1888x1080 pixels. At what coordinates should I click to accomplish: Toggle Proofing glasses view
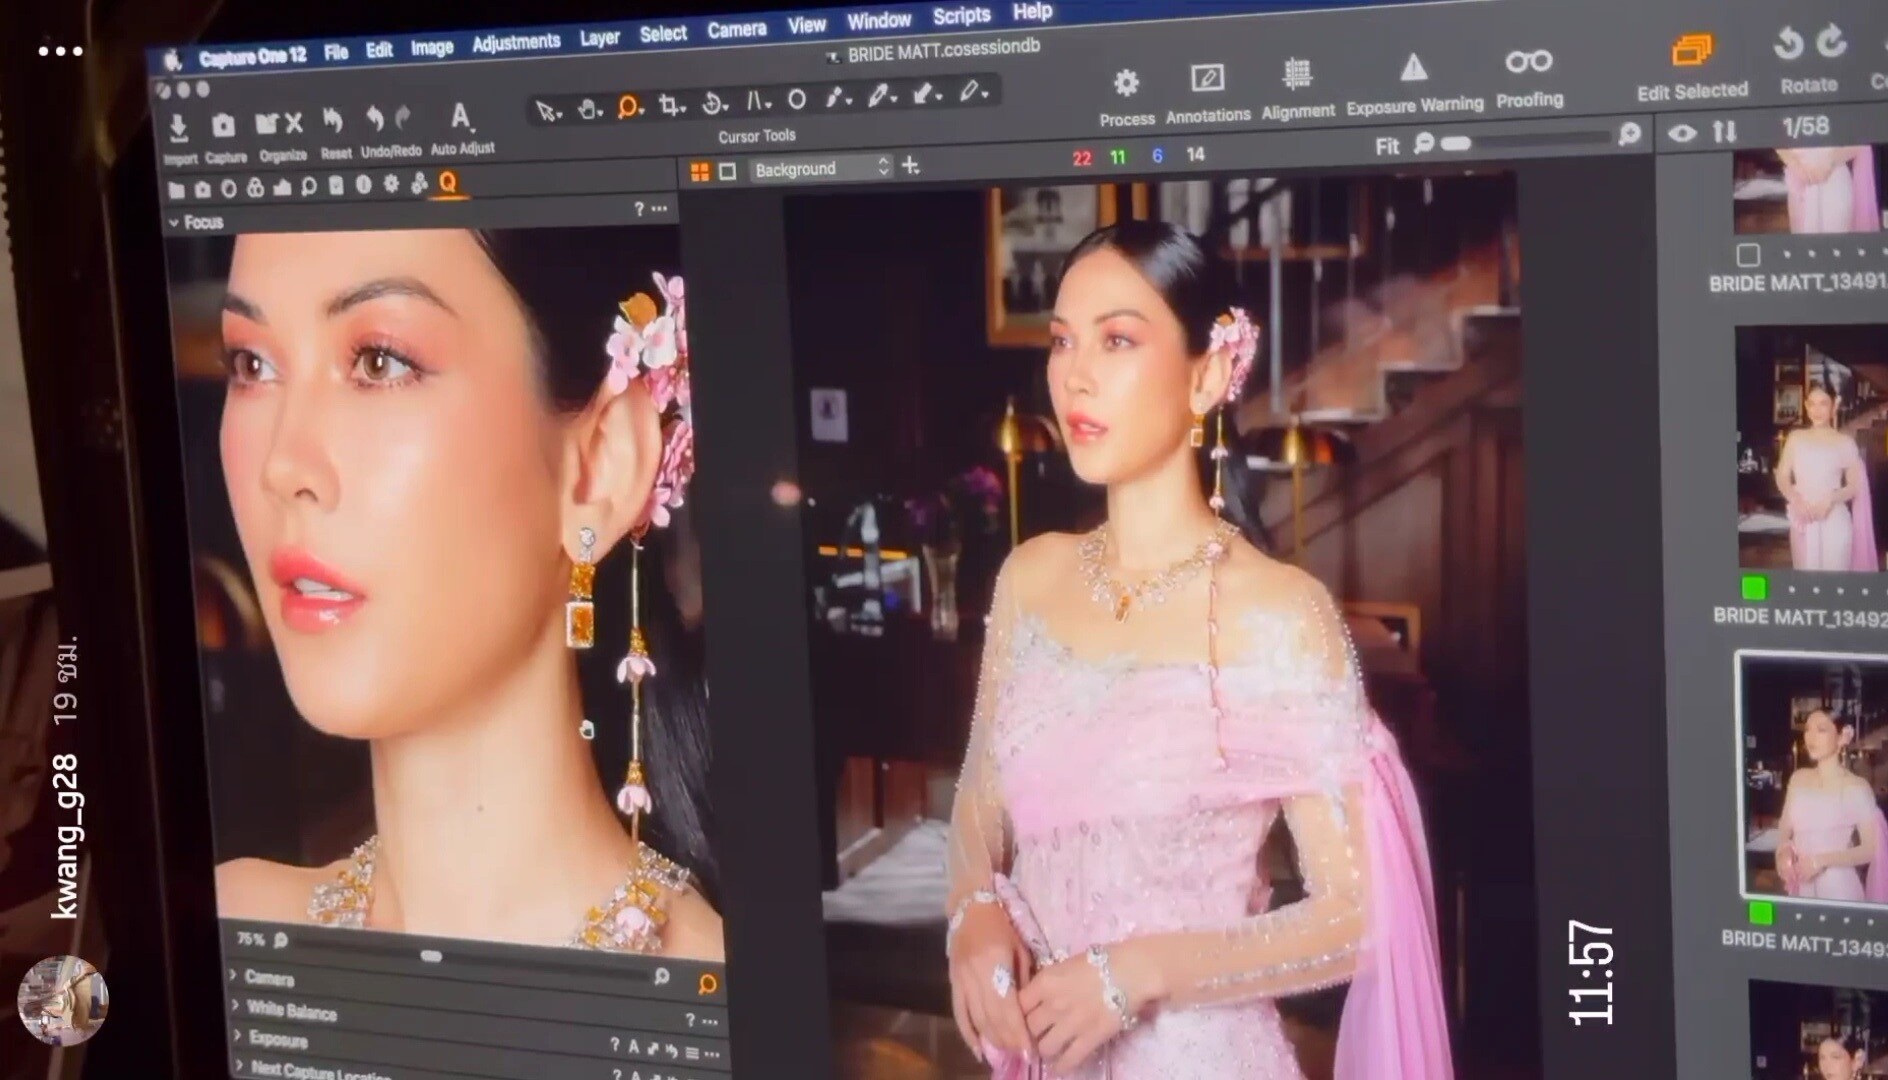1528,63
